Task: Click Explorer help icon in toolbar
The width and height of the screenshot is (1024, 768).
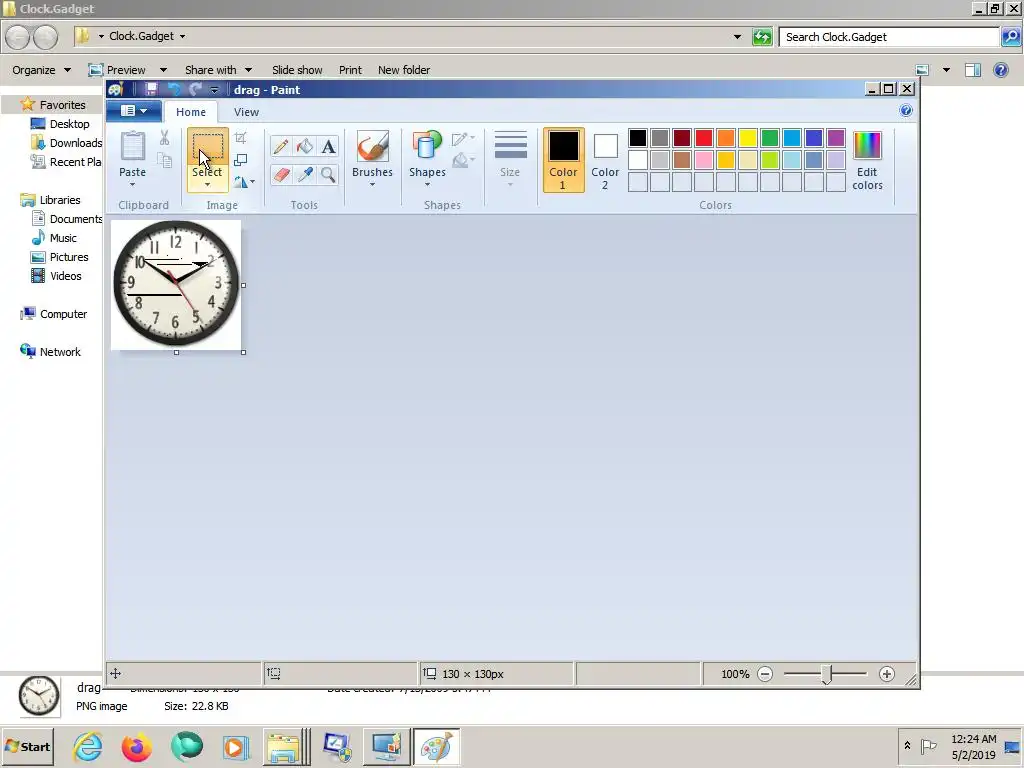Action: [1000, 70]
